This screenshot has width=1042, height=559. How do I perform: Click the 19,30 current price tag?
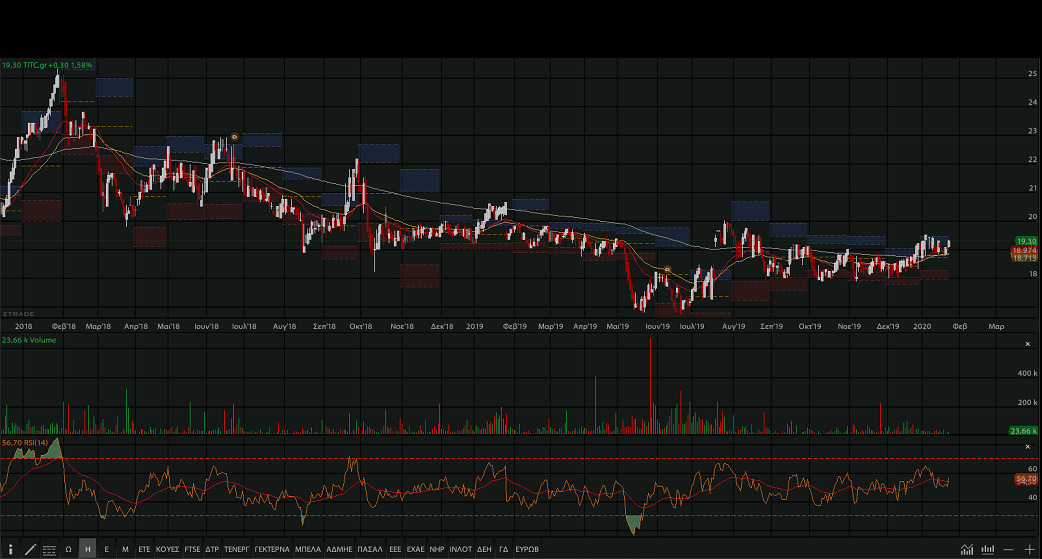click(x=1026, y=241)
